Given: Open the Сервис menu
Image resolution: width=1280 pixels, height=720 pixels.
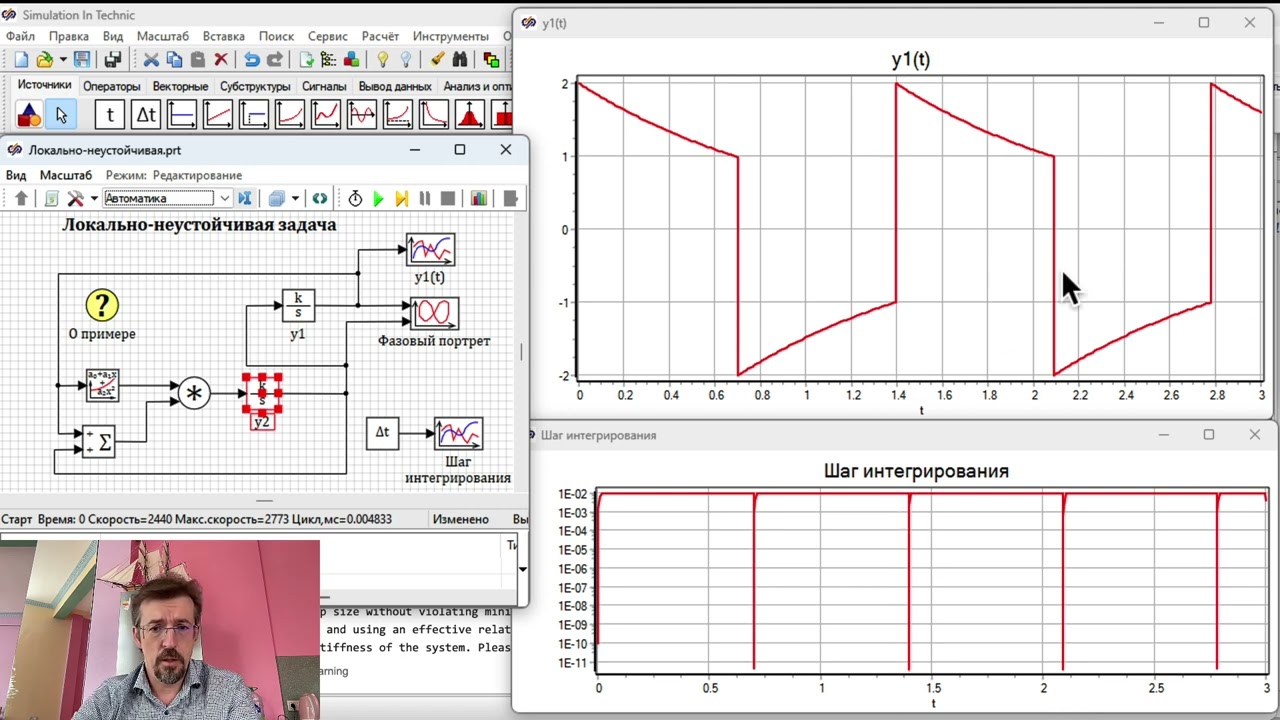Looking at the screenshot, I should pos(327,36).
